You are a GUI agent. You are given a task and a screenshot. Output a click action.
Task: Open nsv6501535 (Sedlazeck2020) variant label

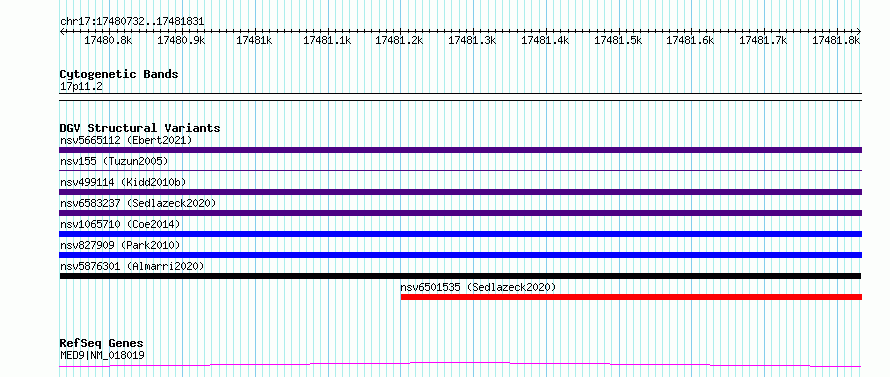(478, 287)
